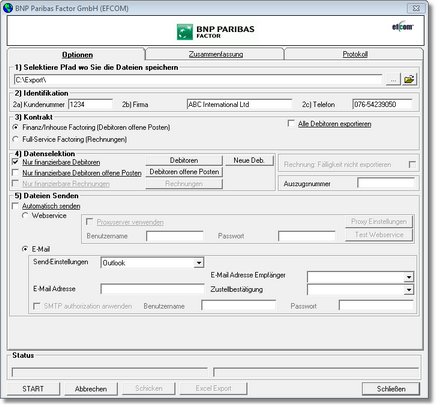Close the window with title bar X
This screenshot has height=406, width=436.
416,8
